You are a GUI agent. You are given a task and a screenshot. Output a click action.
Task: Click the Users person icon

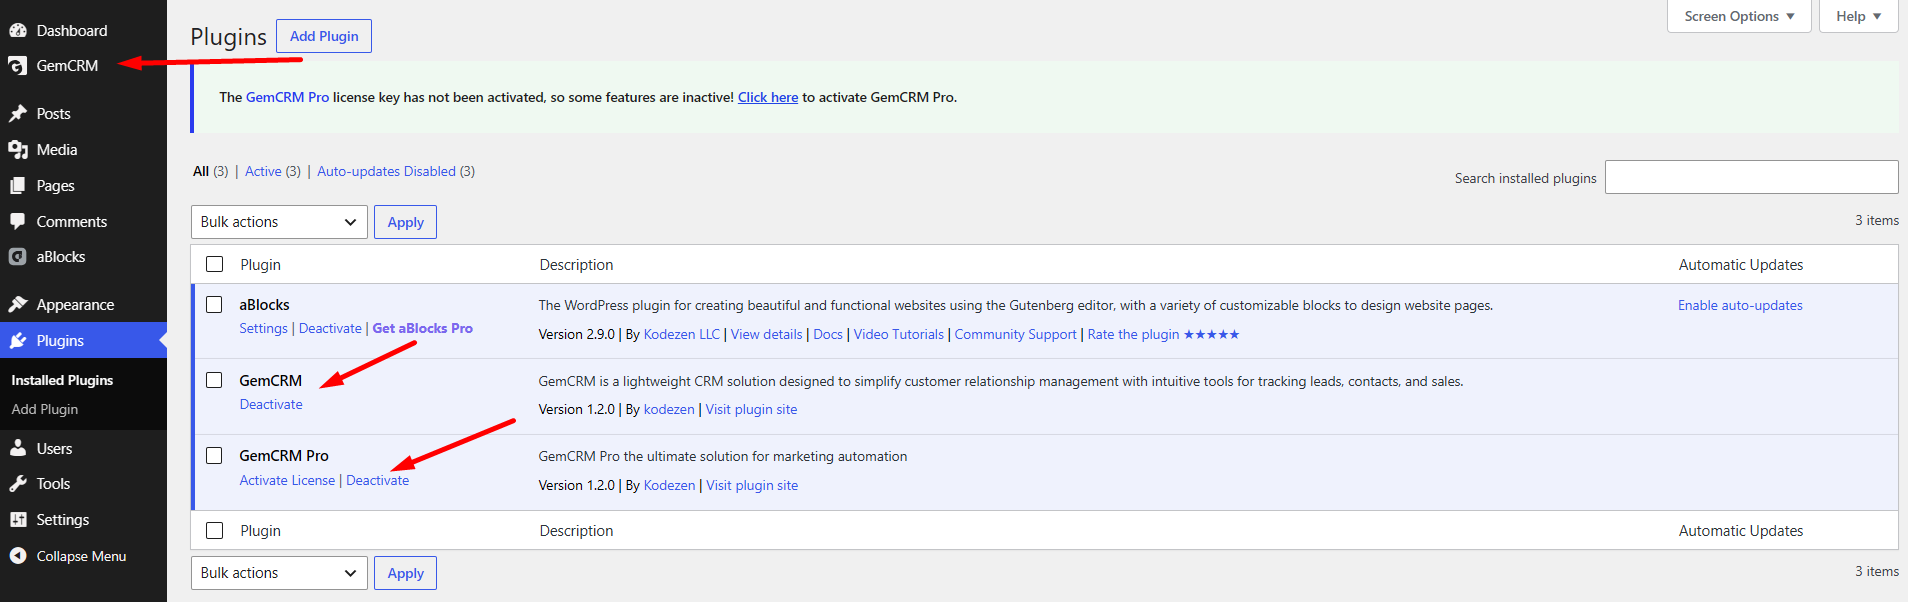point(18,449)
